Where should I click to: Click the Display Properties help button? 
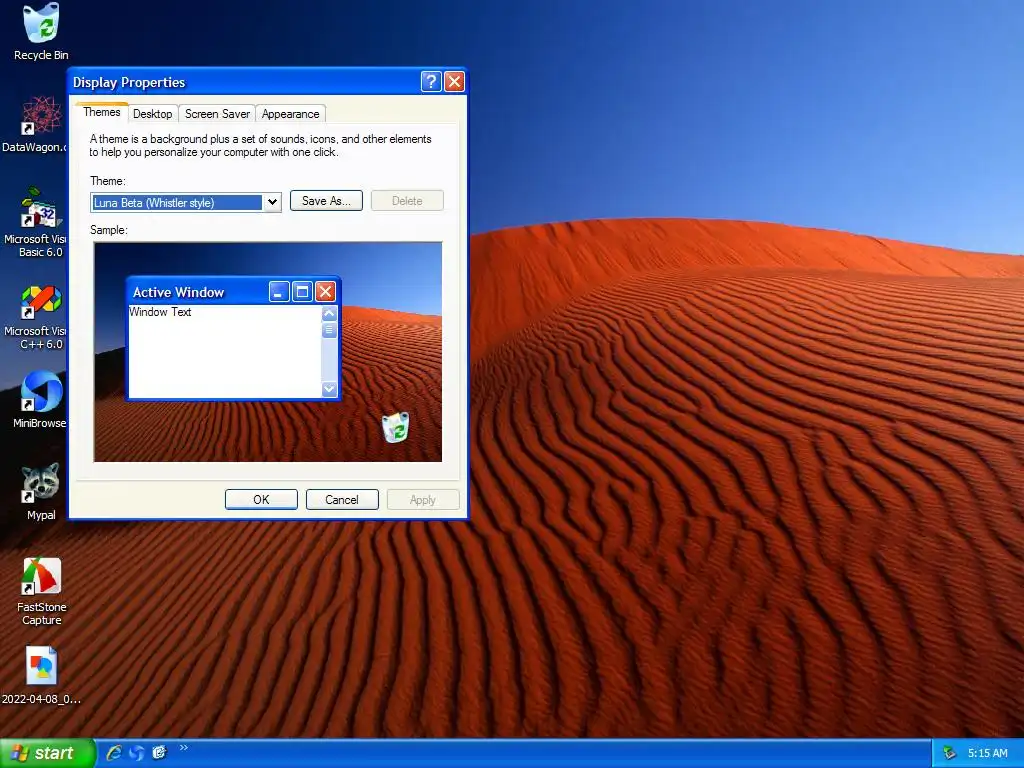[x=431, y=82]
